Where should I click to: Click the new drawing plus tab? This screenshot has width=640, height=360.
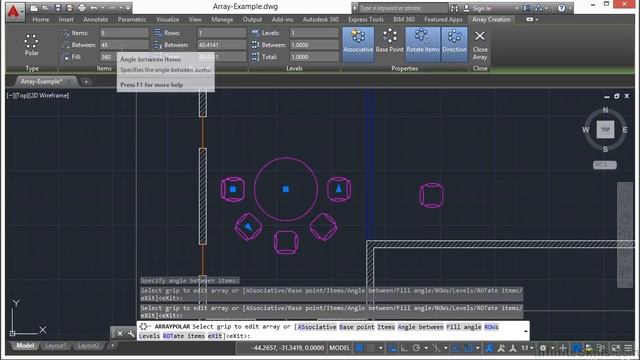pos(86,82)
